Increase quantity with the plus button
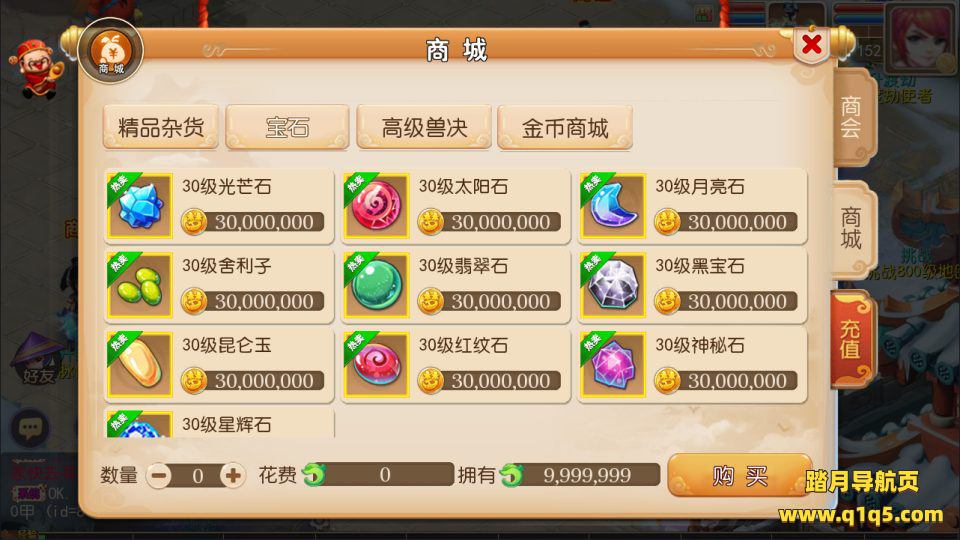The image size is (960, 540). pyautogui.click(x=233, y=475)
